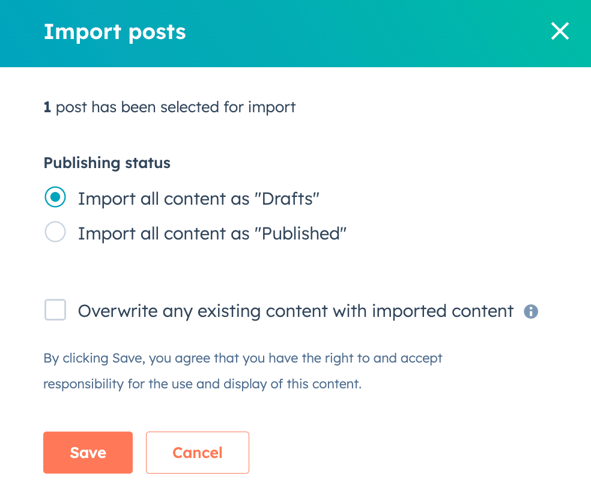Open the overwrite content info tooltip icon
The image size is (591, 497).
[x=531, y=312]
